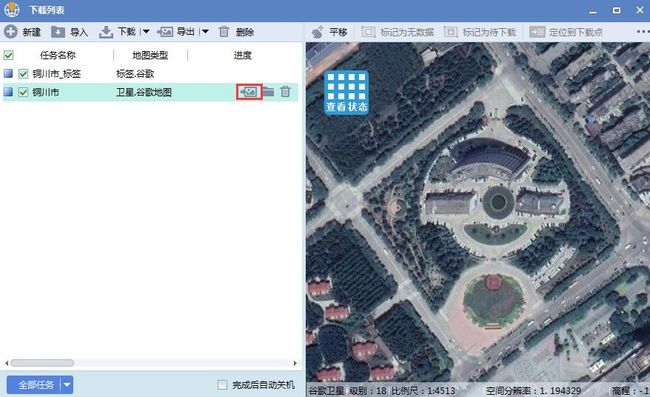Click the 新建 new task button
The height and width of the screenshot is (397, 650).
(22, 32)
